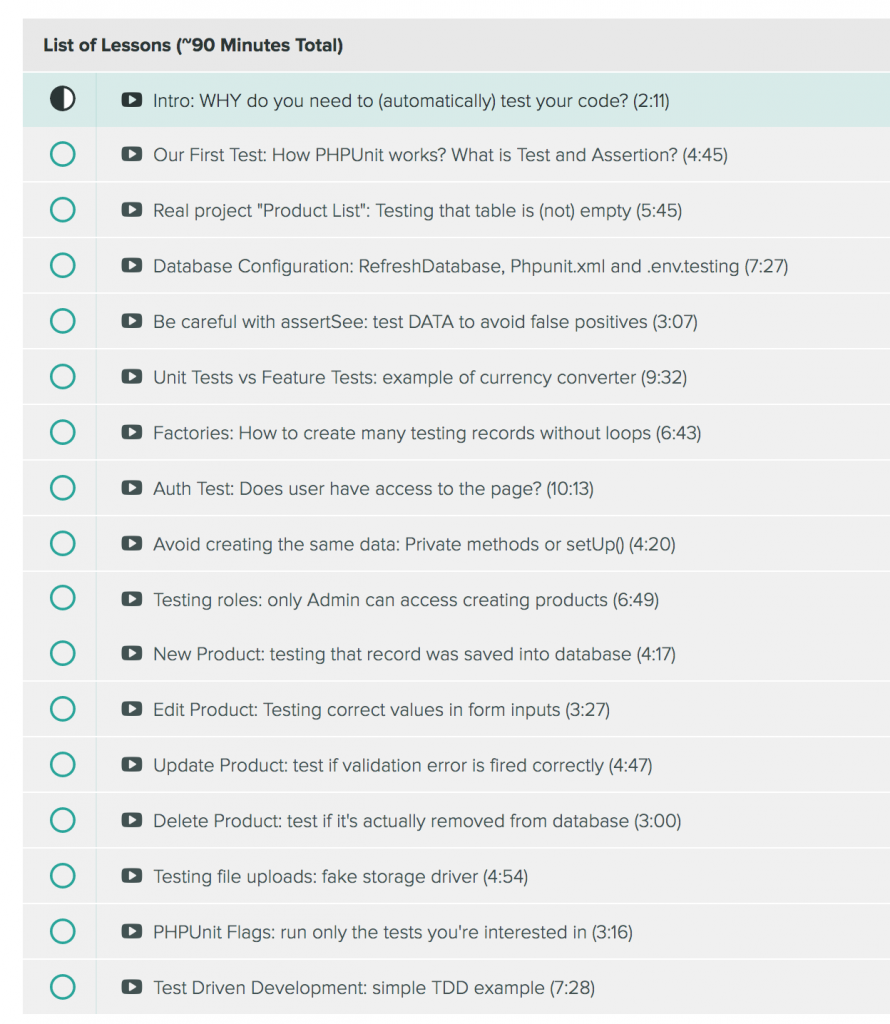Viewport: 890px width, 1024px height.
Task: Click video icon next to Testing roles lesson
Action: click(x=131, y=599)
